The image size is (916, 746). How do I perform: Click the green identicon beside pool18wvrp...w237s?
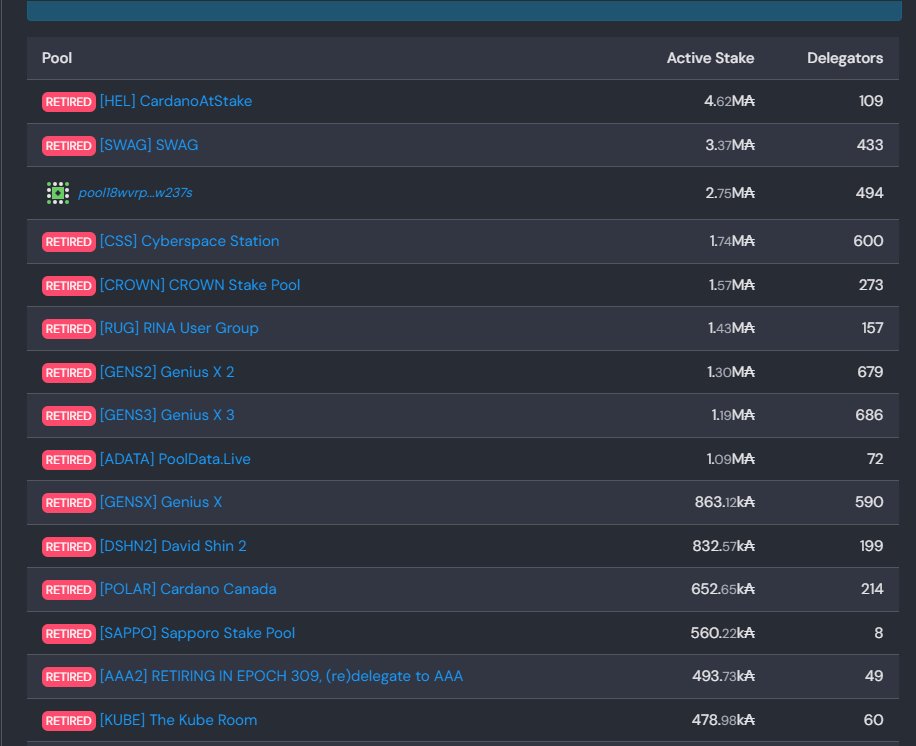58,193
